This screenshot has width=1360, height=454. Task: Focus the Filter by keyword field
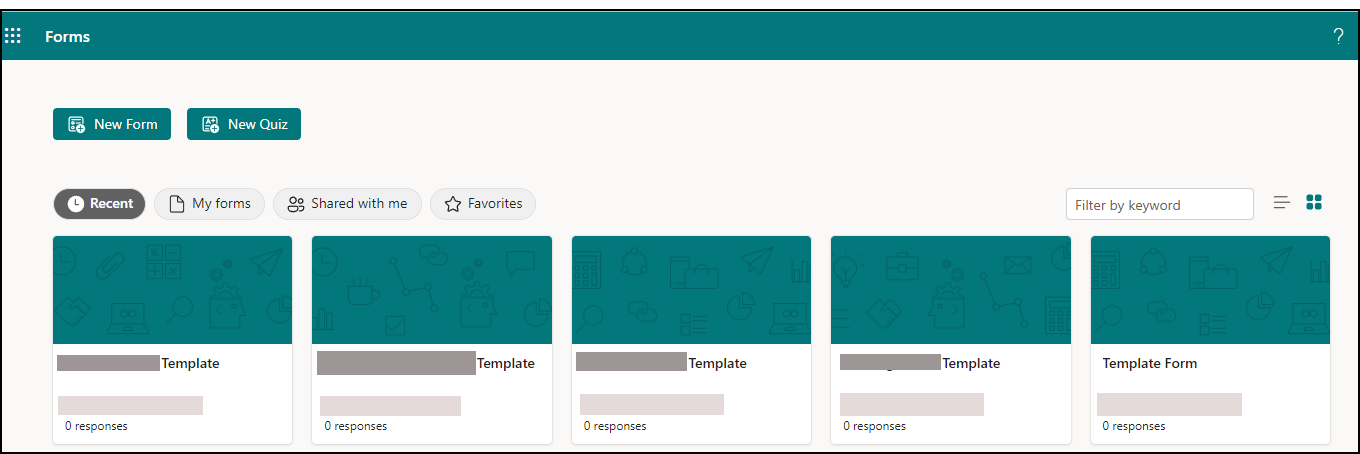click(1159, 204)
